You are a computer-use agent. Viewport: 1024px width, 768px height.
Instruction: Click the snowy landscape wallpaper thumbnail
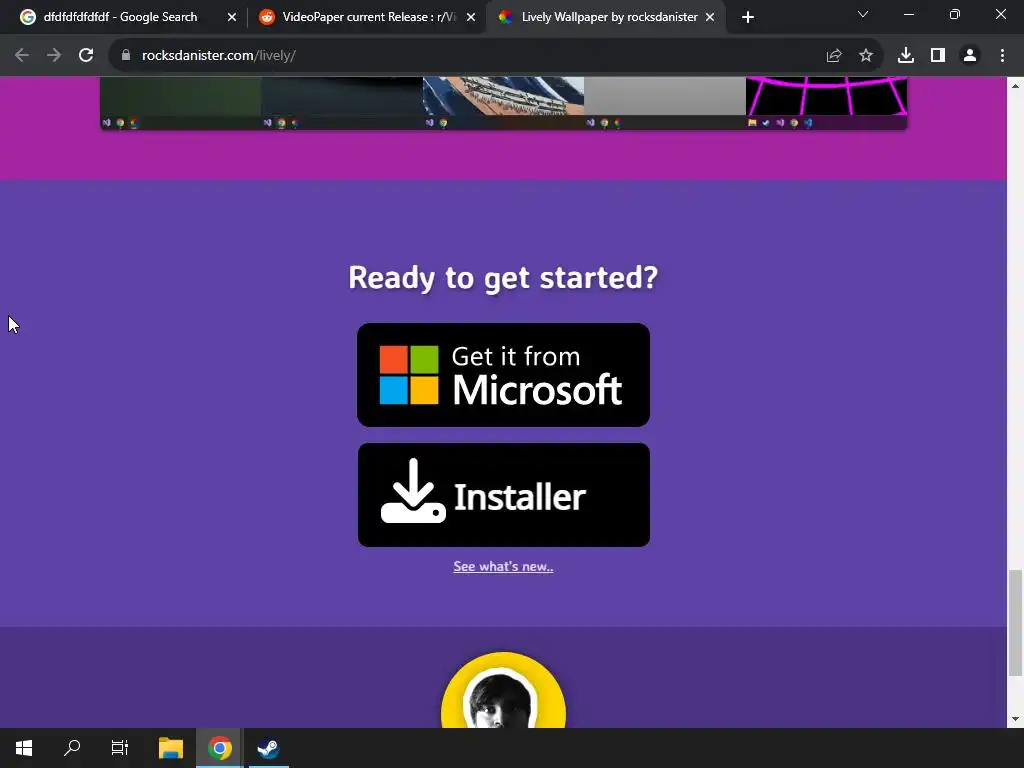[504, 103]
